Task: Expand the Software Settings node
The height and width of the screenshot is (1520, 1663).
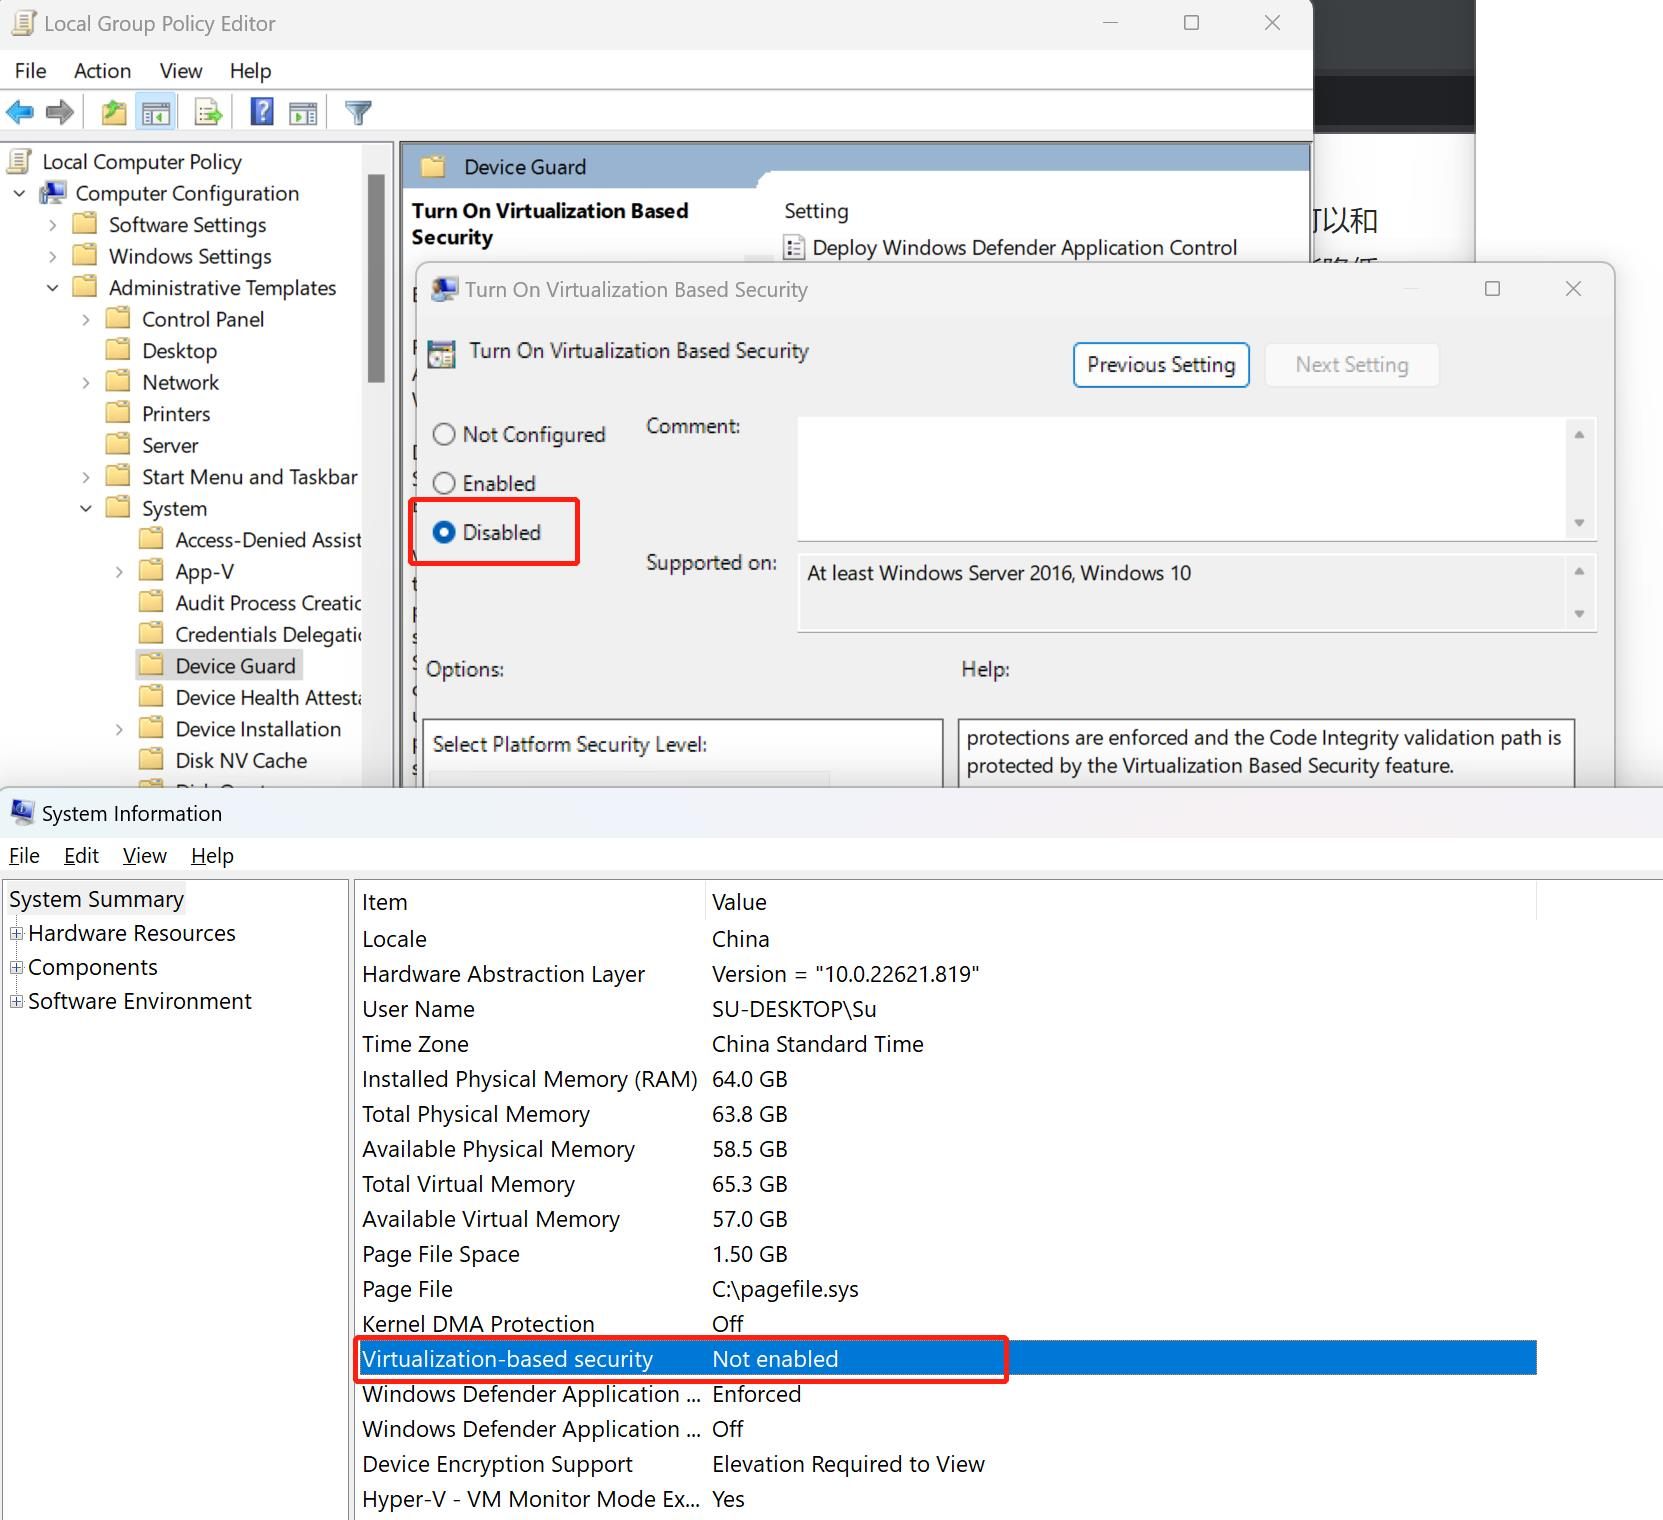Action: (53, 225)
